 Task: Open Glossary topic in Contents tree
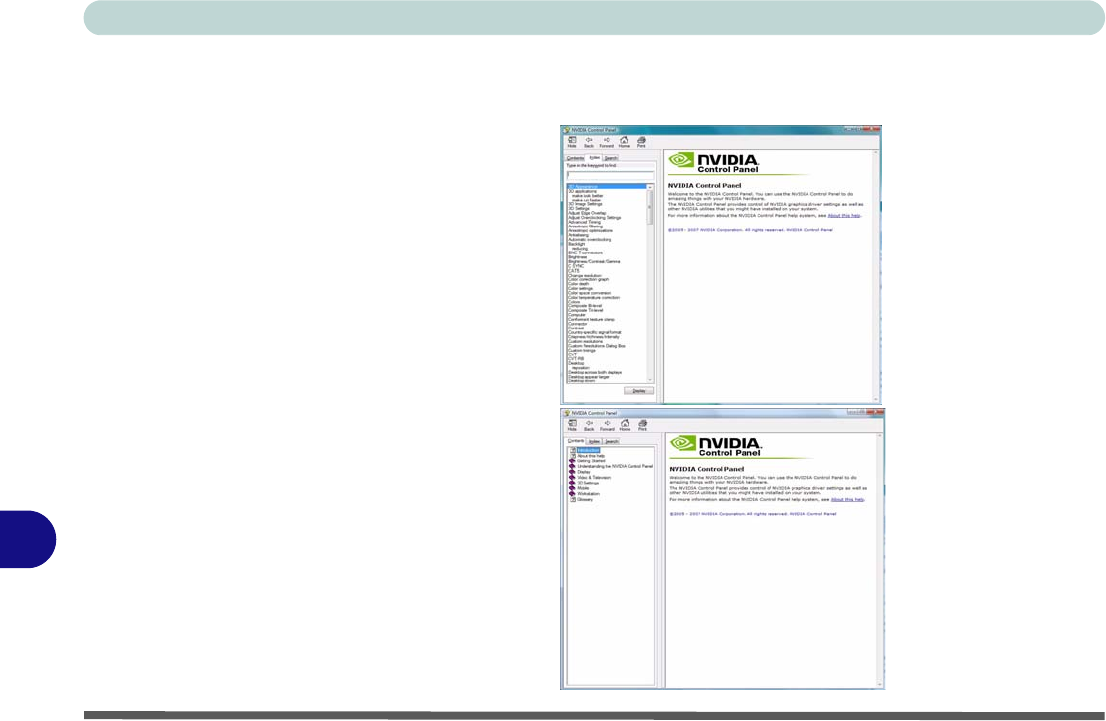(585, 499)
